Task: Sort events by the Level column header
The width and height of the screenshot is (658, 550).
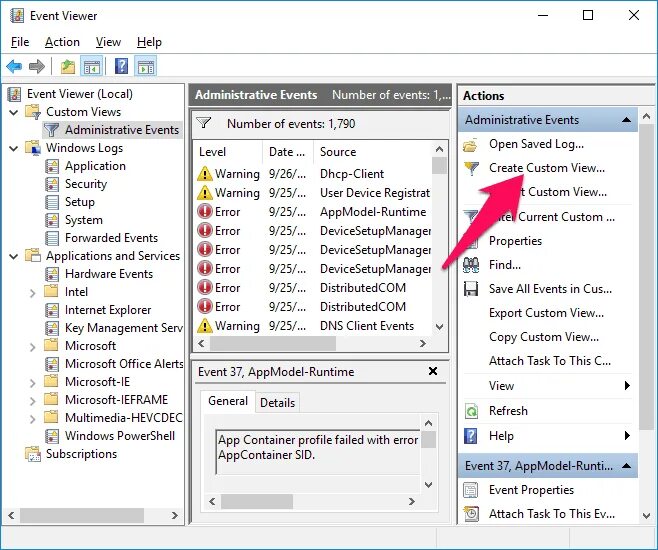Action: (227, 152)
